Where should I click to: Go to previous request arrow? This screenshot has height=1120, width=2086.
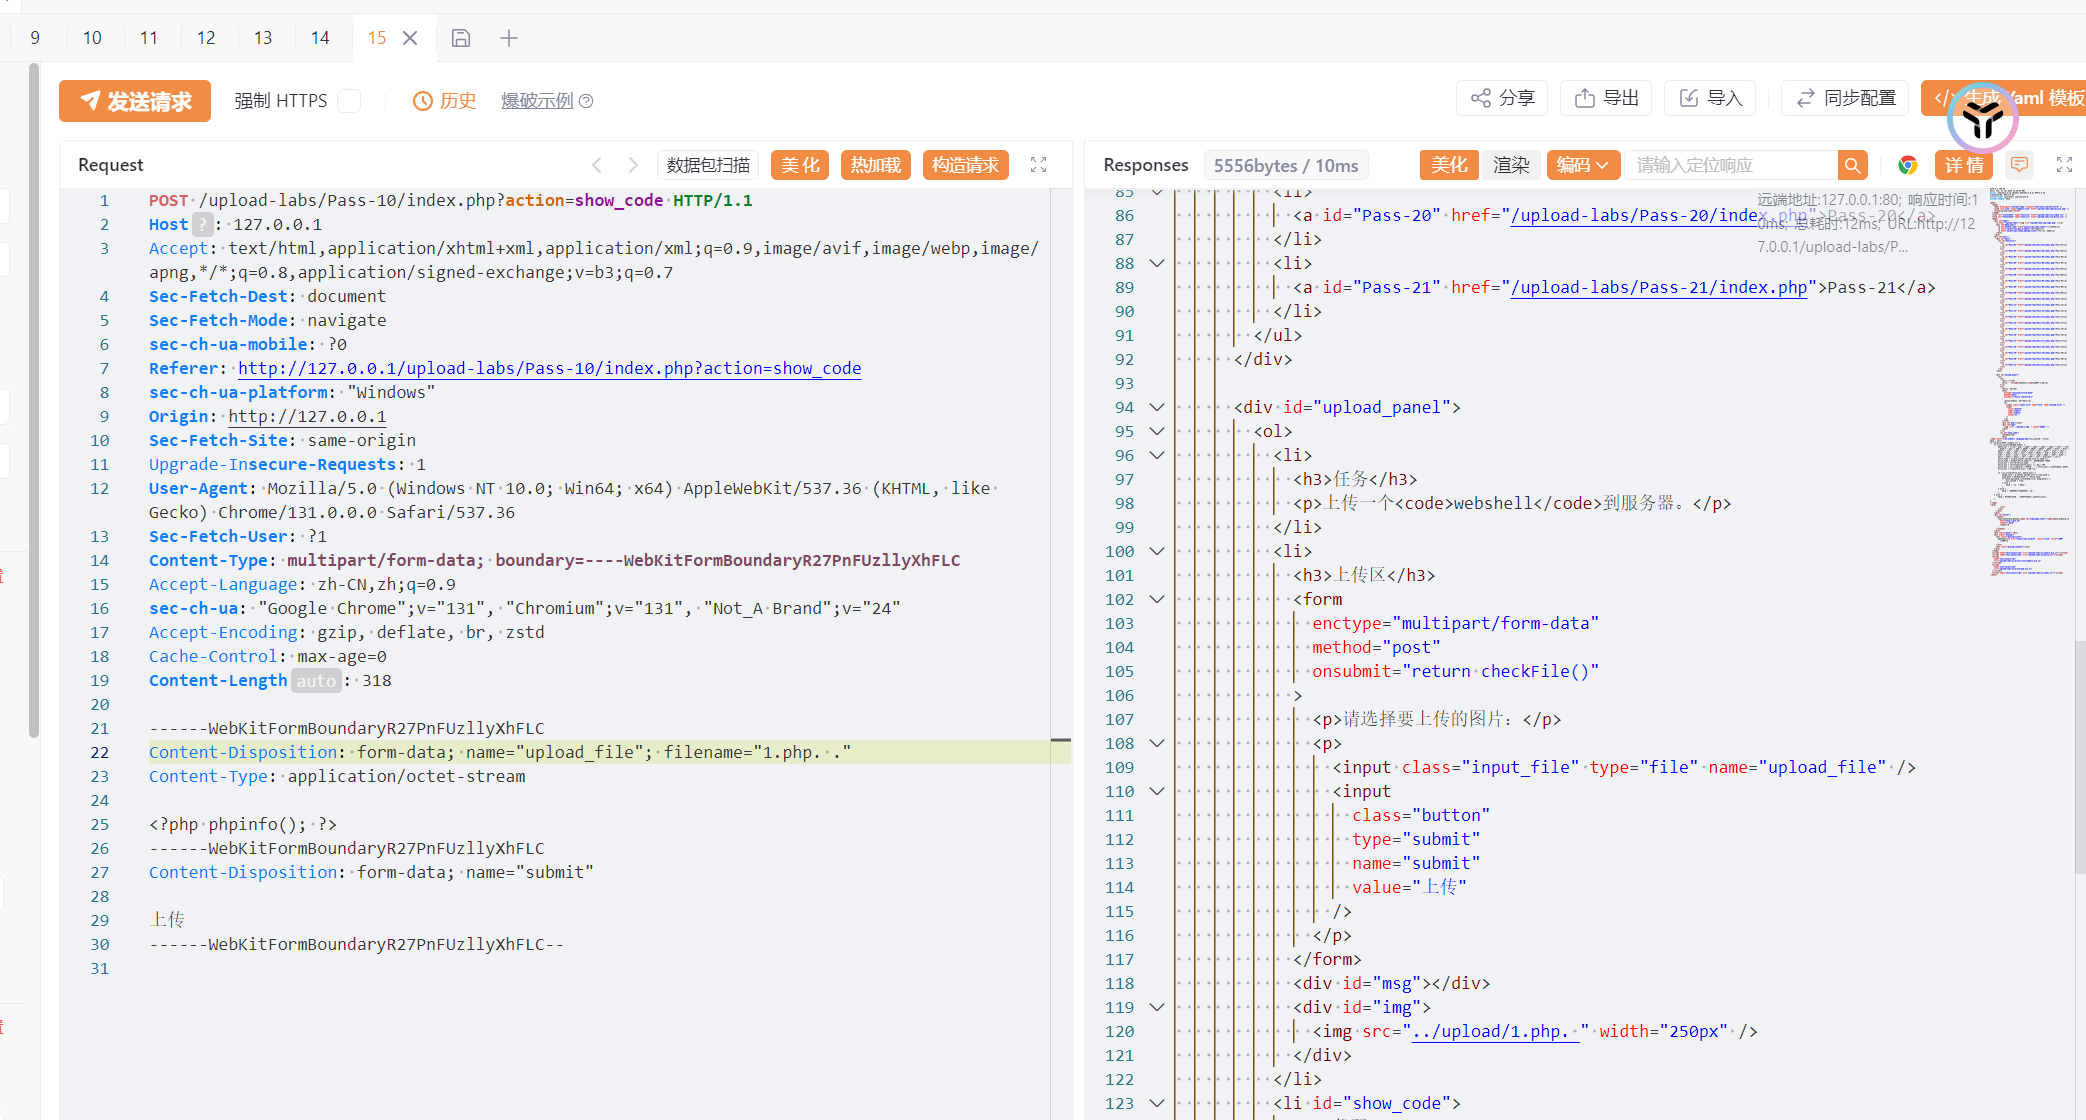pos(597,165)
